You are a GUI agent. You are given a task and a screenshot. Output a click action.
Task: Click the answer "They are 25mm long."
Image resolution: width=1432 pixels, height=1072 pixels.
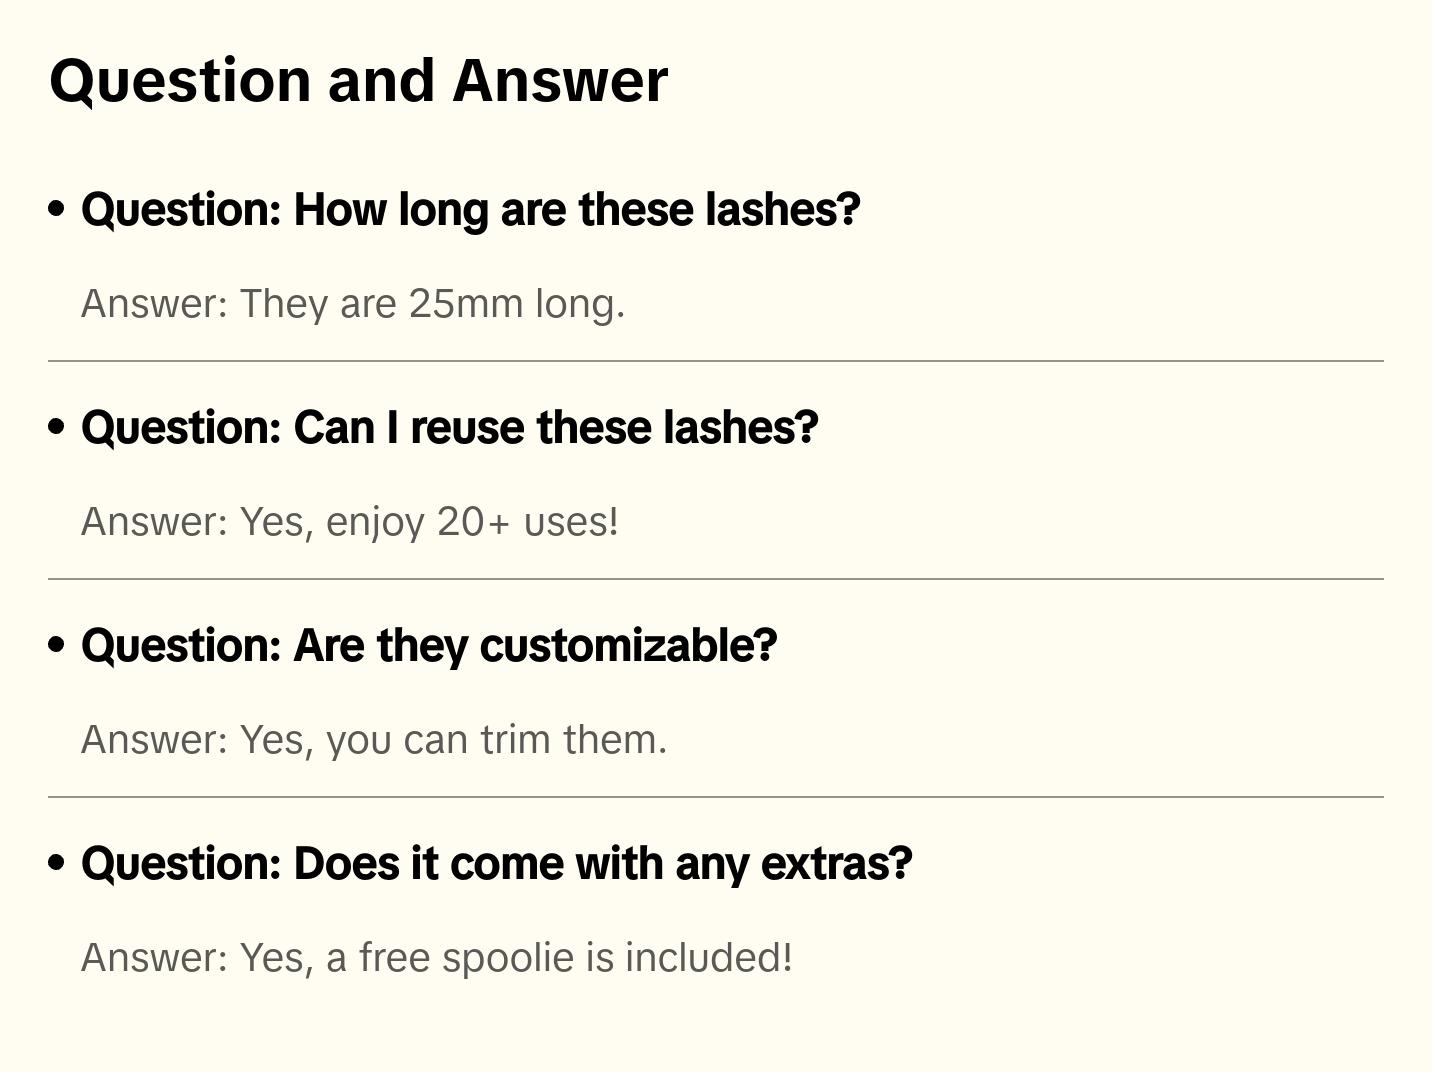coord(353,303)
